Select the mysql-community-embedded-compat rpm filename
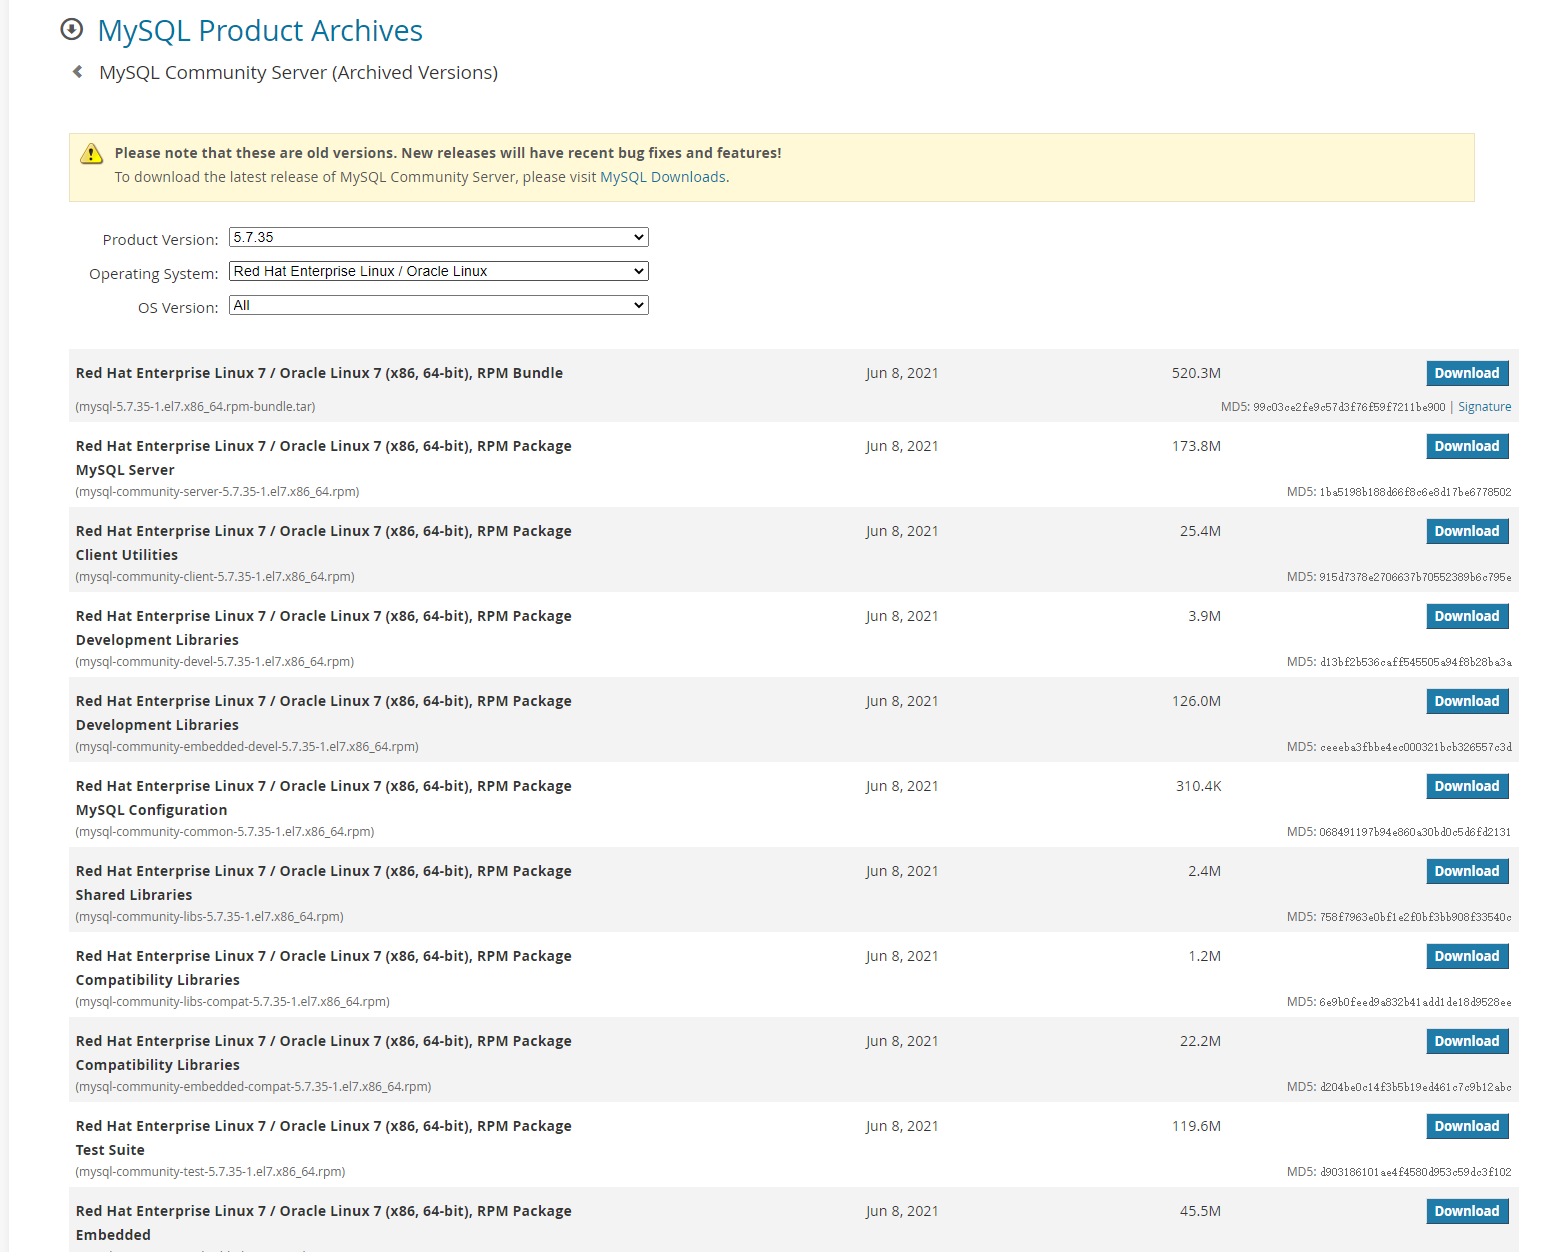 [x=253, y=1087]
